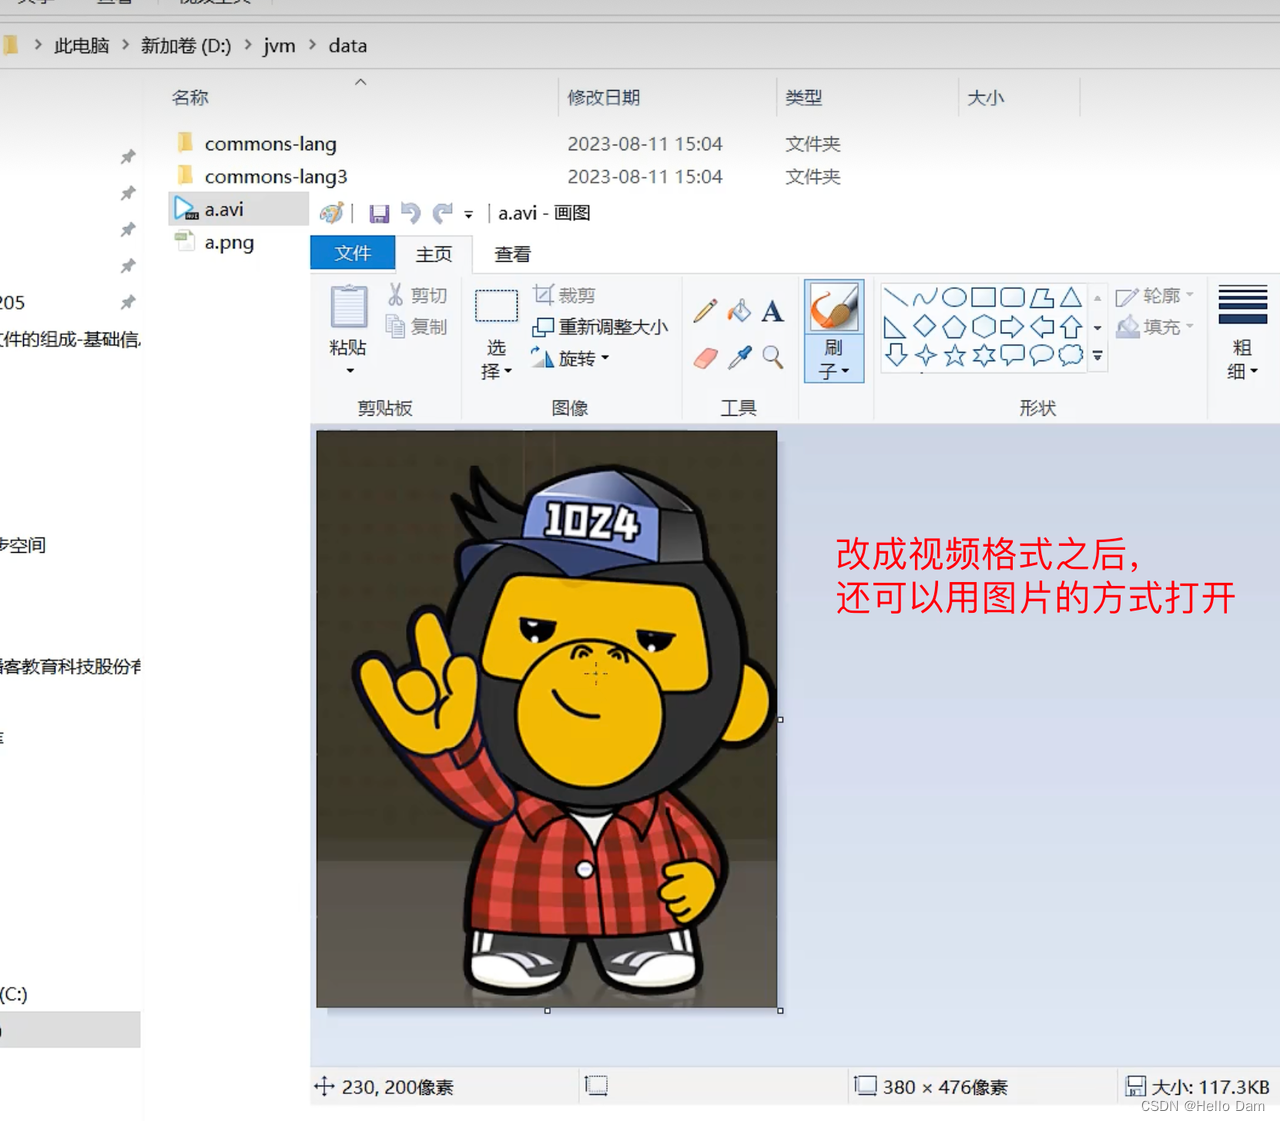Choose the Diamond shape
This screenshot has width=1280, height=1121.
925,326
